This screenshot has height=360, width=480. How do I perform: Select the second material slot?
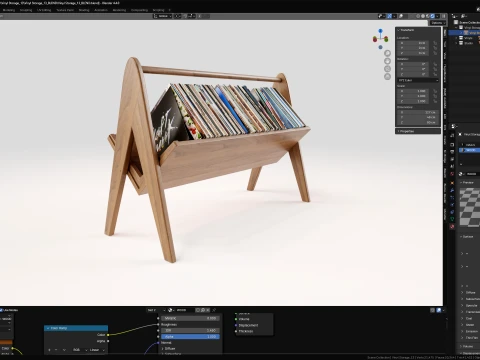coord(470,150)
